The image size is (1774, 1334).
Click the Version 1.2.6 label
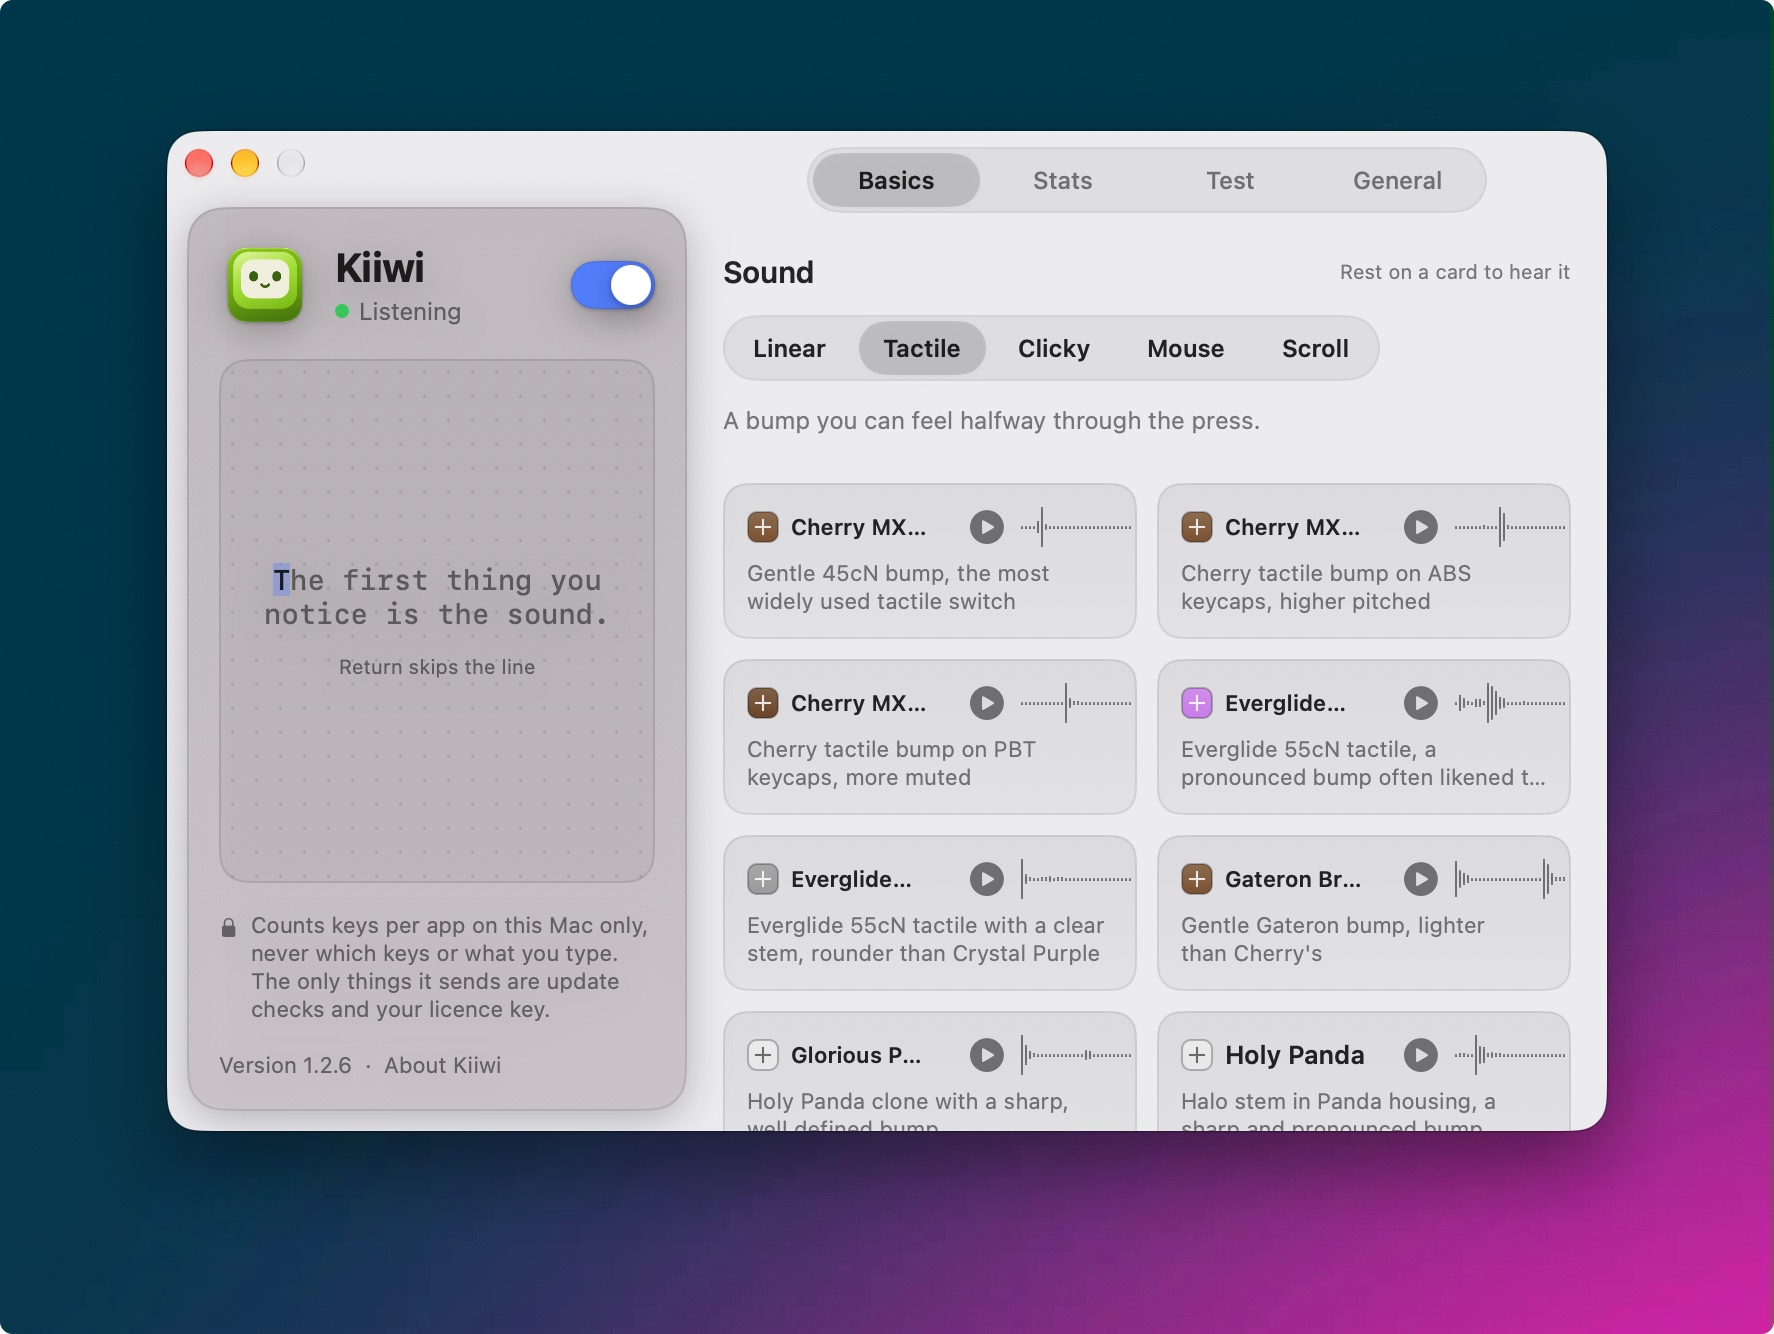click(286, 1066)
